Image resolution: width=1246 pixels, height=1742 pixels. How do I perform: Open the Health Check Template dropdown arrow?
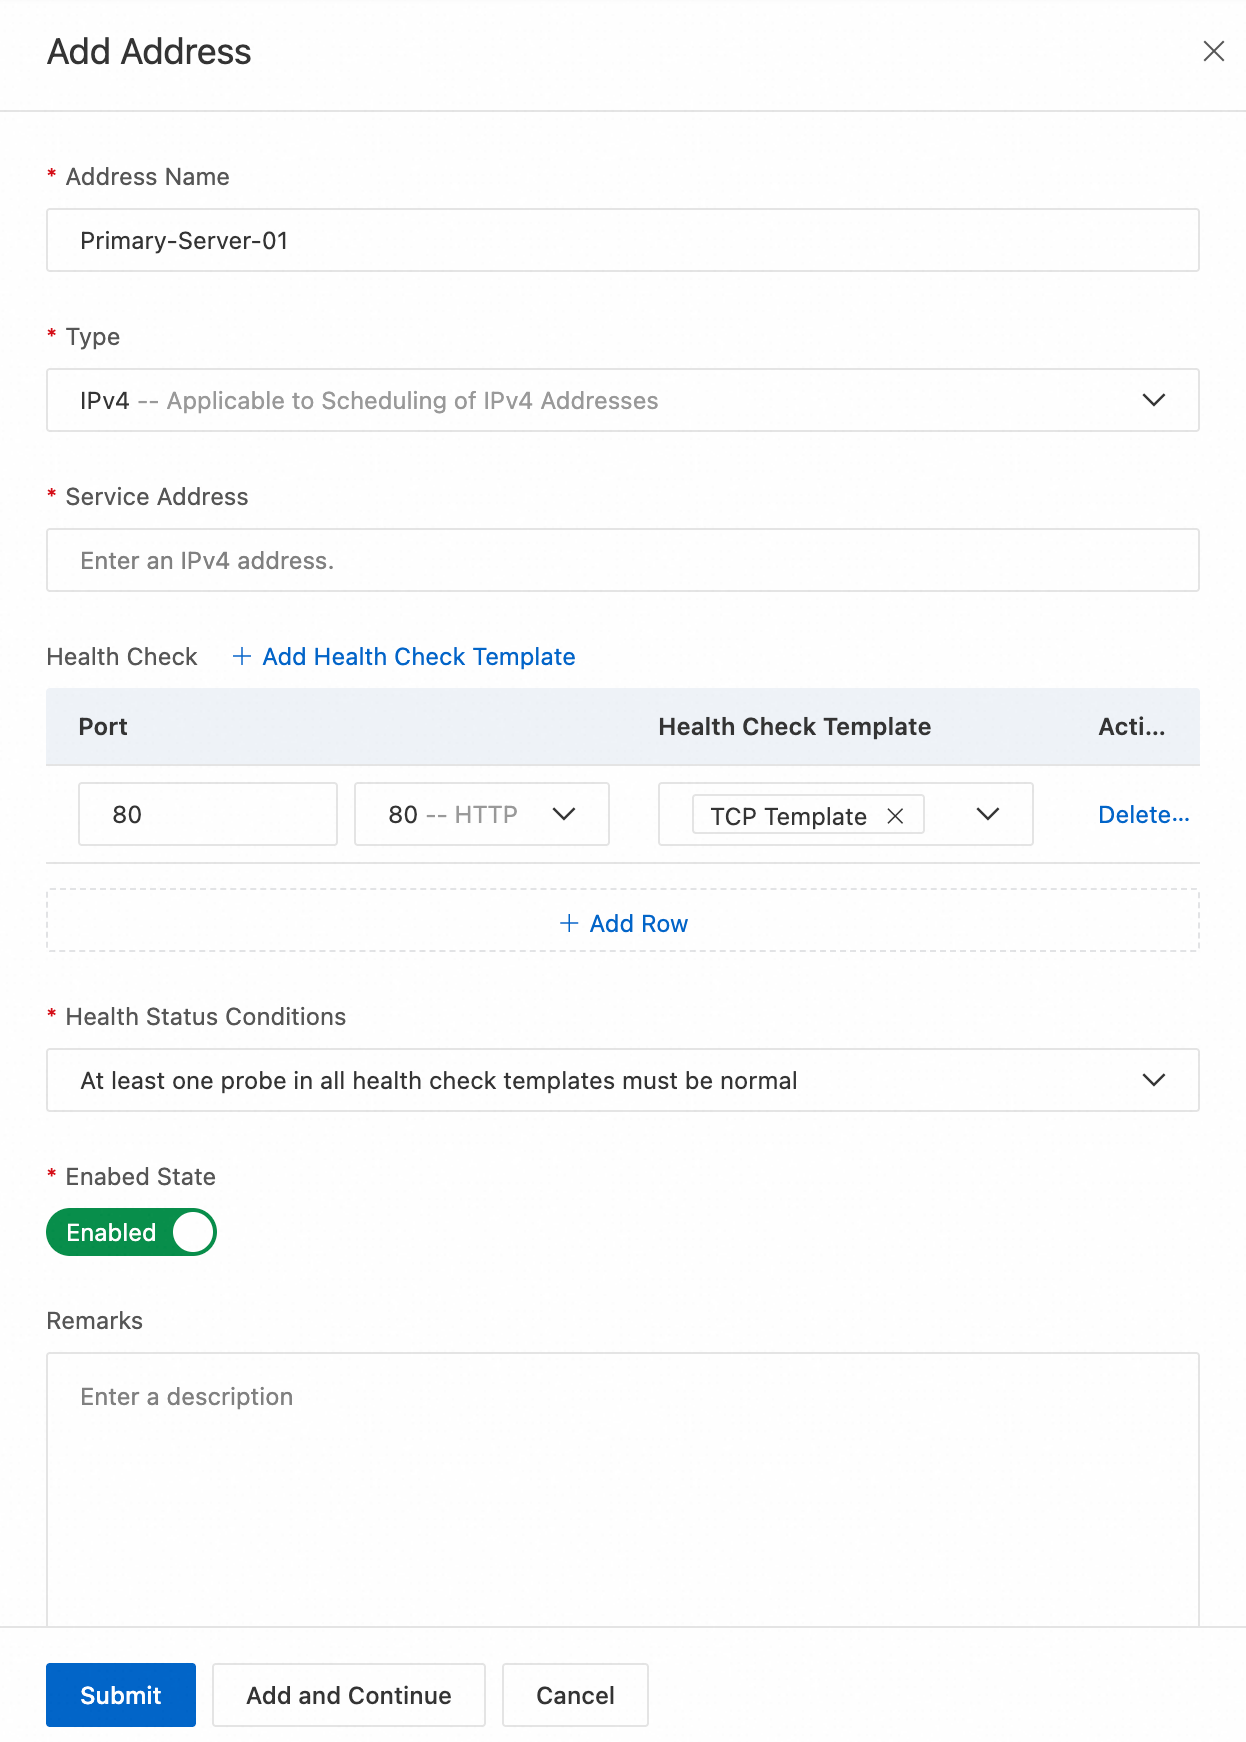point(987,814)
